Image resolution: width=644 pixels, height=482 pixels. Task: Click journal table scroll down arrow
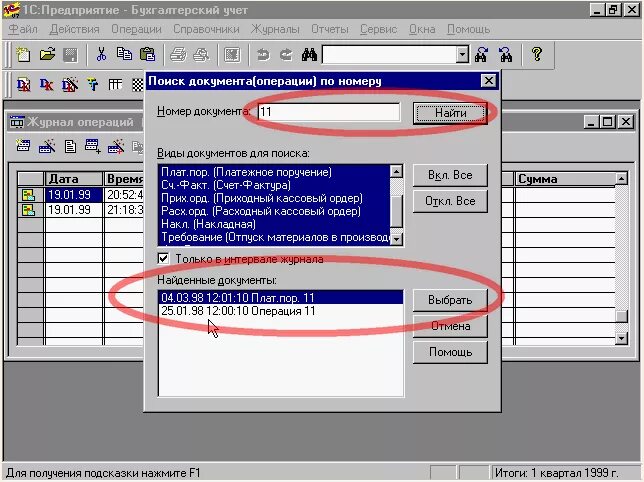pos(621,338)
